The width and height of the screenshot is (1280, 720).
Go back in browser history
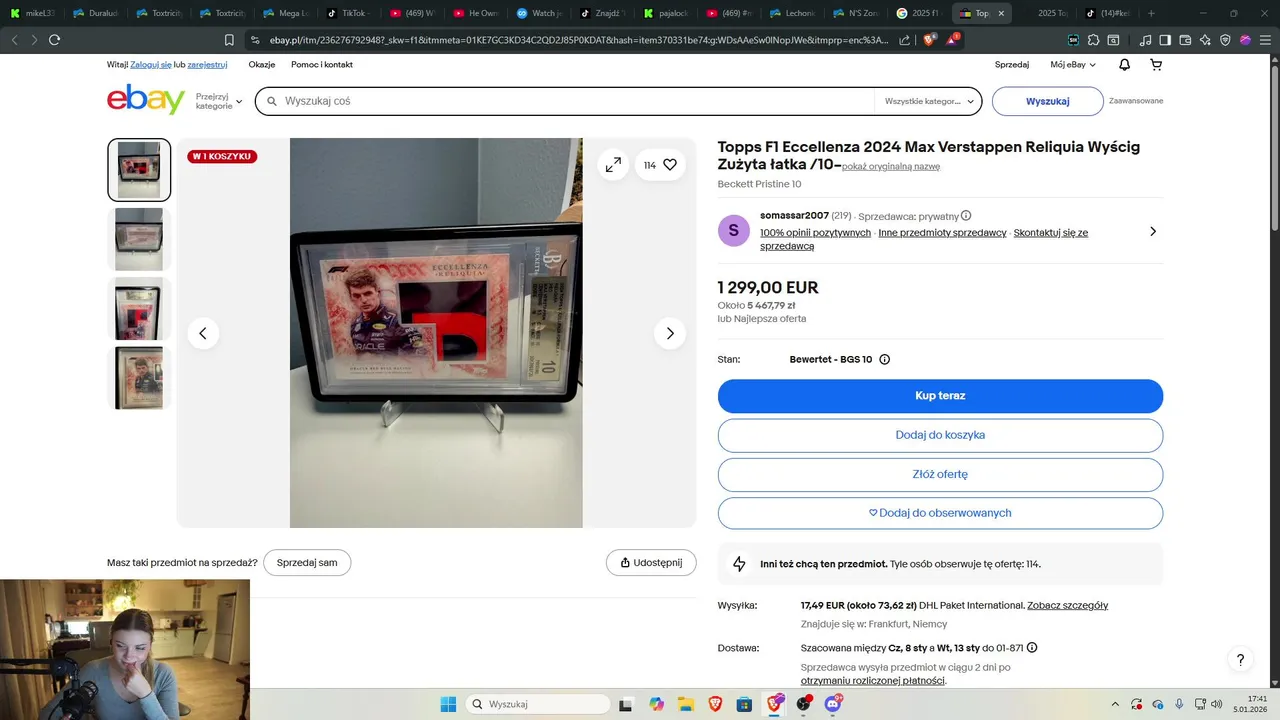point(14,40)
